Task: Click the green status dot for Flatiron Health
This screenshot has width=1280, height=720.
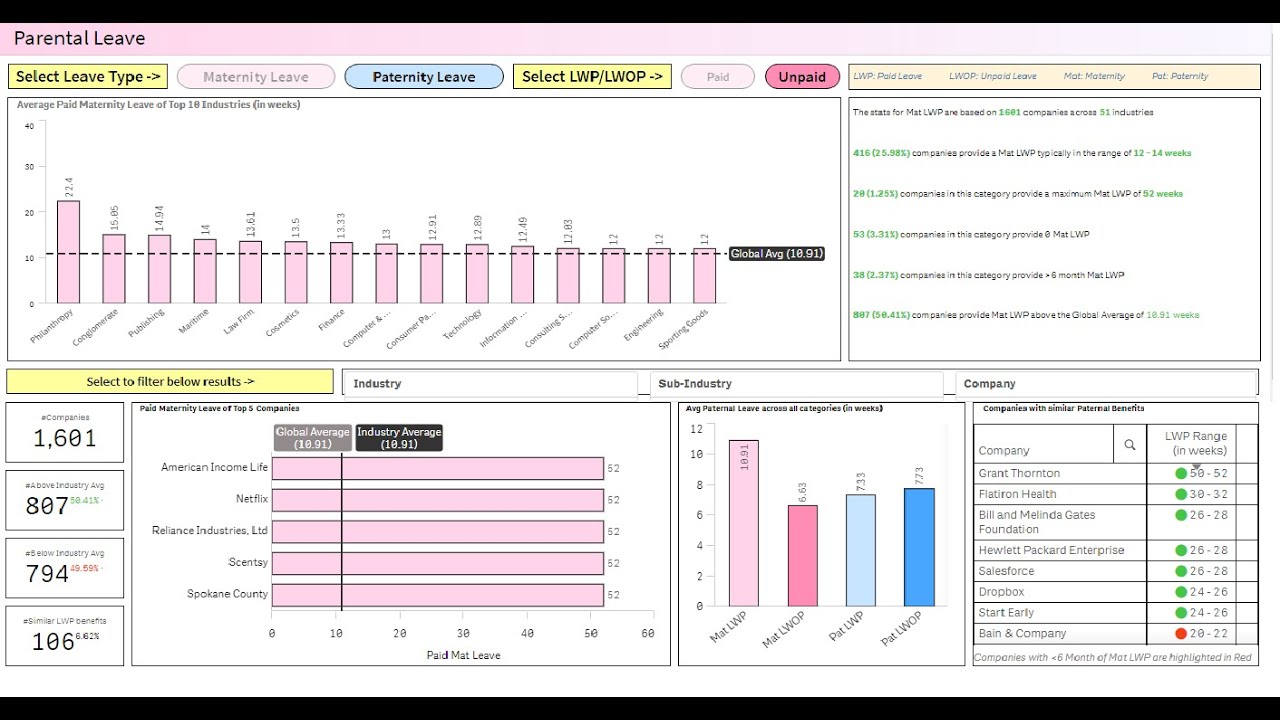Action: pos(1181,494)
